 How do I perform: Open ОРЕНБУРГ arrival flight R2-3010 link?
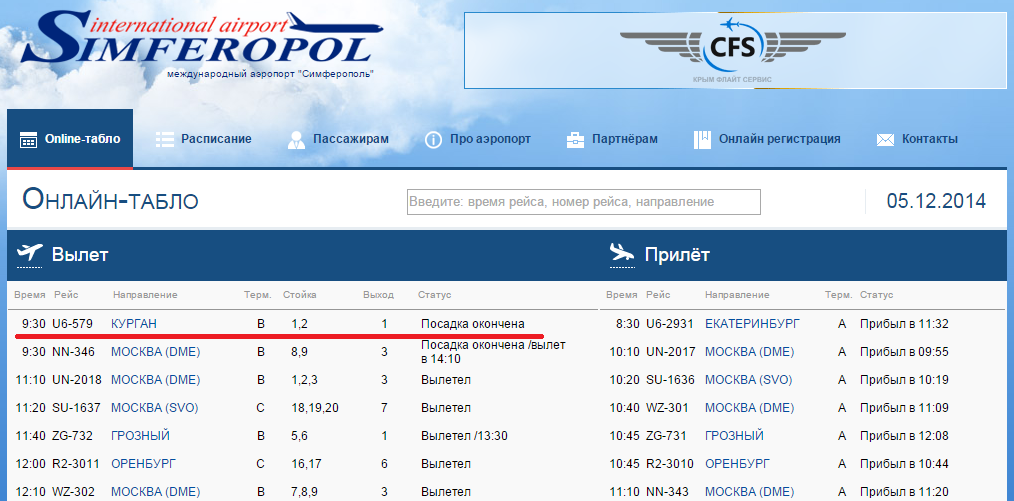(x=740, y=464)
